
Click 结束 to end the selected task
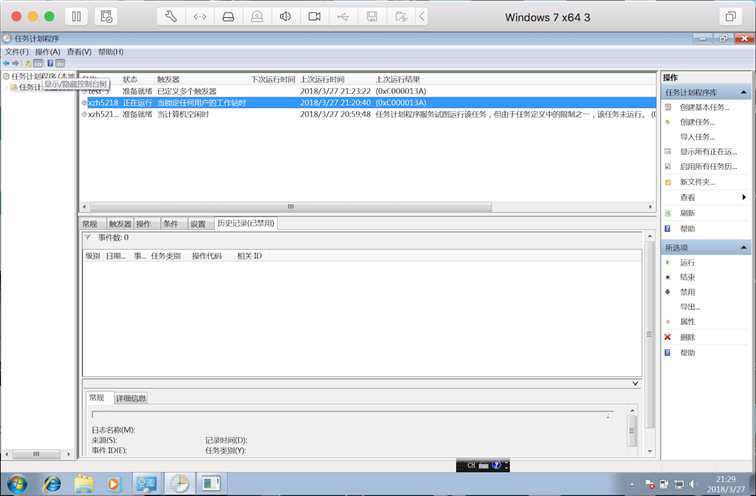(x=688, y=277)
